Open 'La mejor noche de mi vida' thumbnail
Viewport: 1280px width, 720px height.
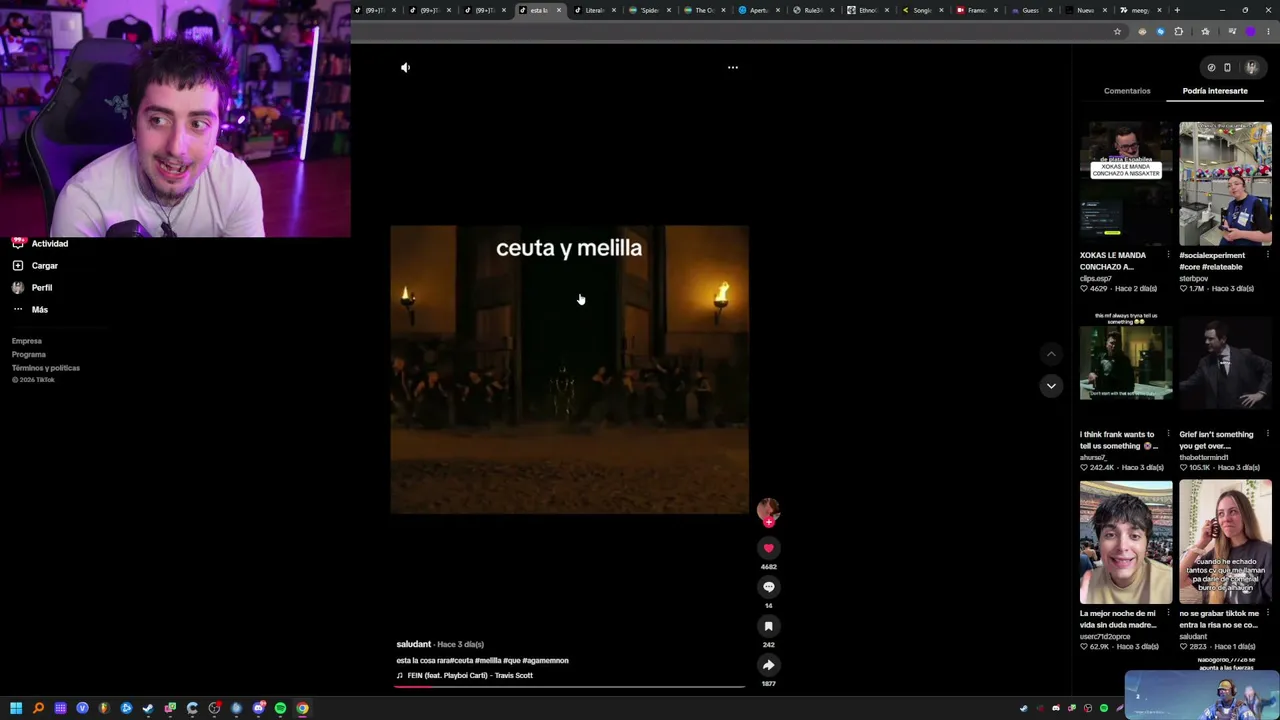click(x=1126, y=542)
